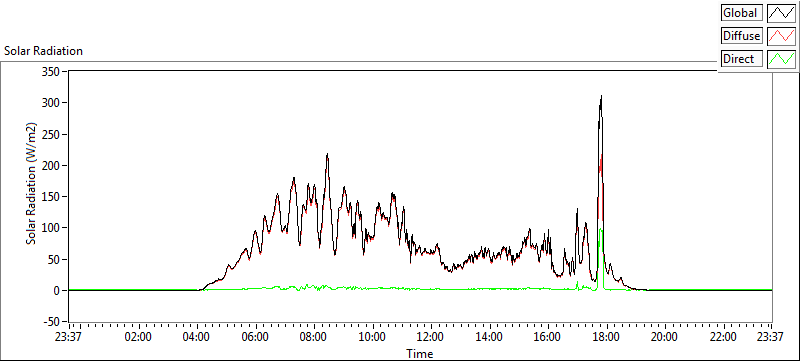
Task: Click the 14:00 time label
Action: (x=490, y=337)
